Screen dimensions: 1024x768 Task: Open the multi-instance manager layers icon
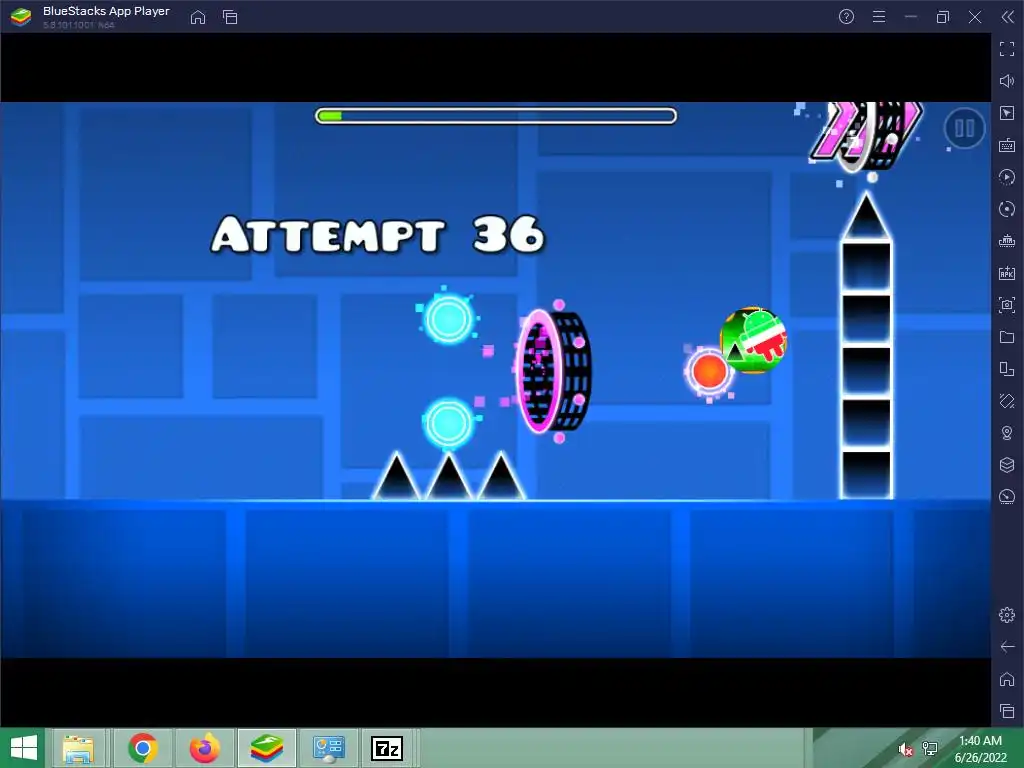(1007, 464)
